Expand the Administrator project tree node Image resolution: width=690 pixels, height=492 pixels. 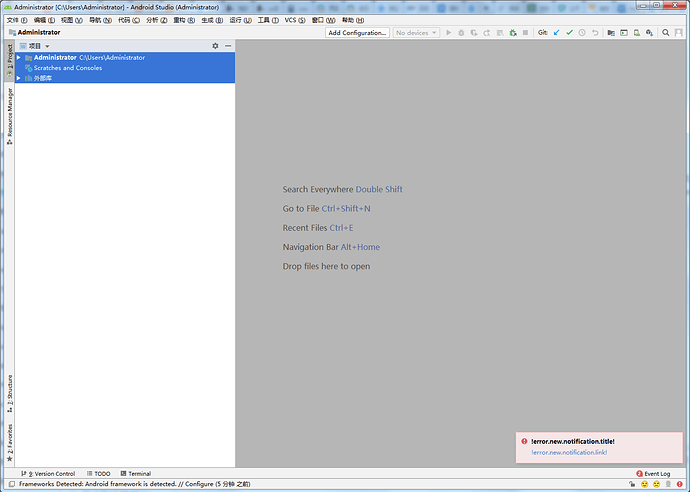pyautogui.click(x=18, y=58)
